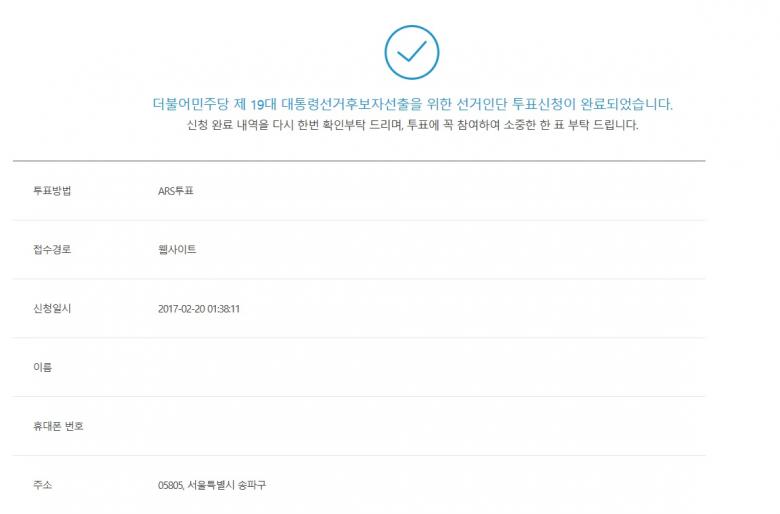The image size is (780, 514).
Task: Select the 휴대폰 번호 row label
Action: (x=58, y=427)
